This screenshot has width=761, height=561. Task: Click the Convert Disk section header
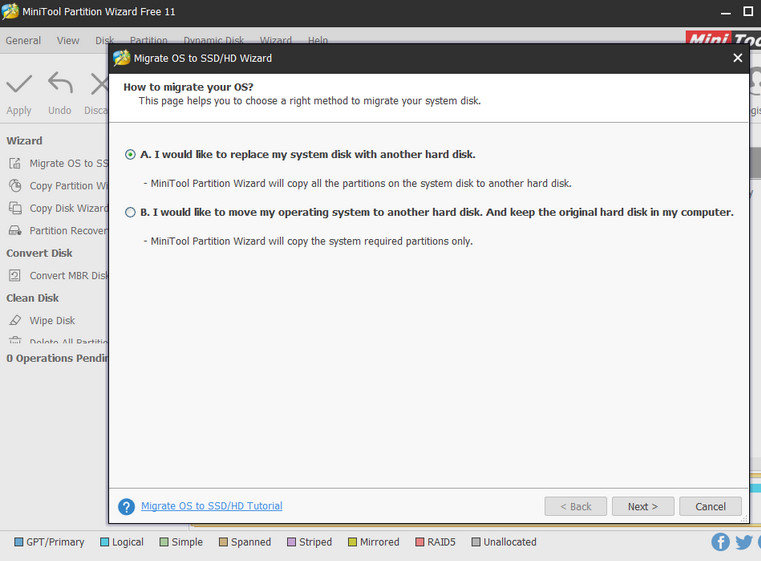pyautogui.click(x=39, y=253)
